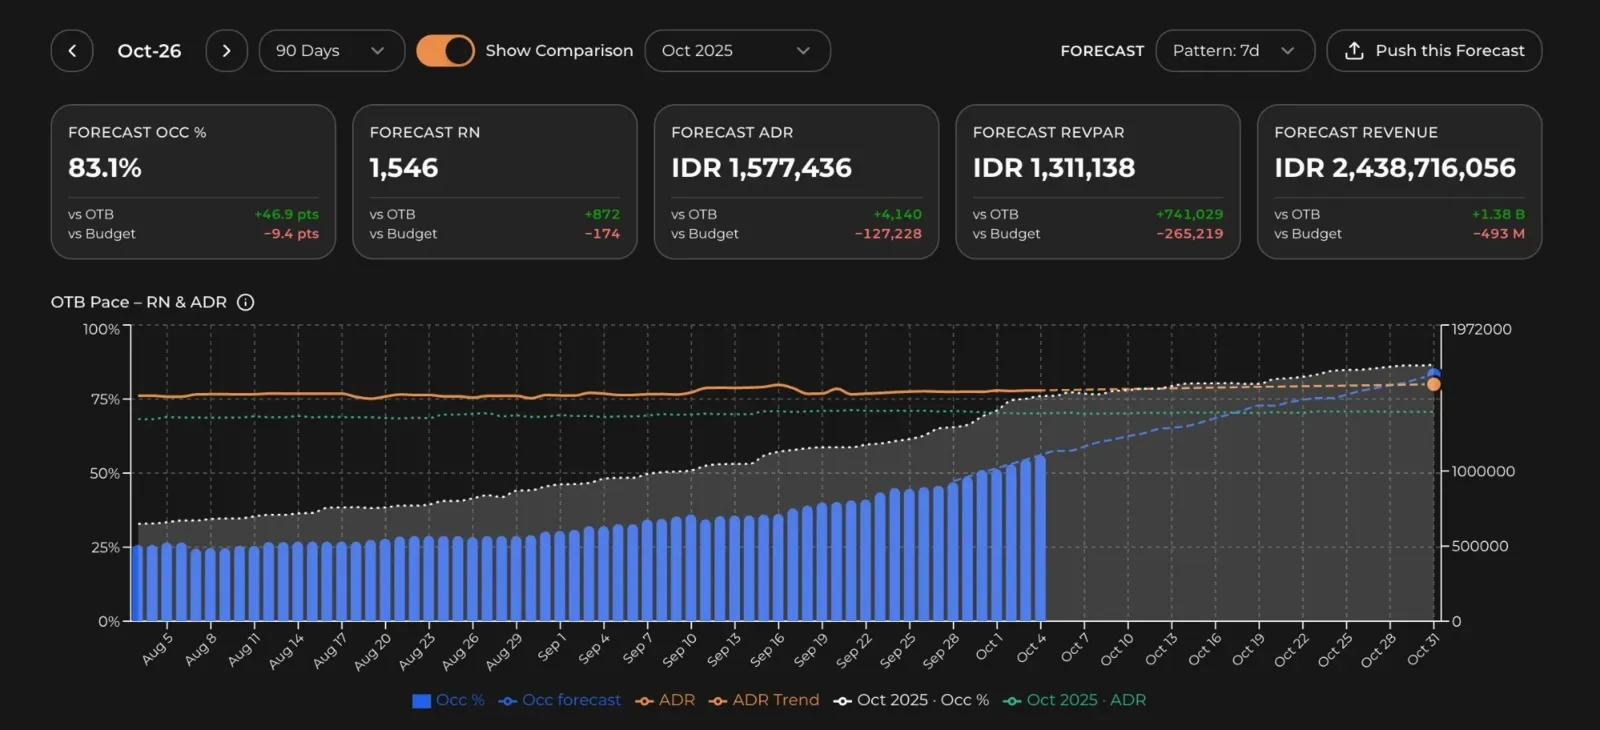Click the FORECAST label beside Pattern dropdown

(x=1102, y=51)
